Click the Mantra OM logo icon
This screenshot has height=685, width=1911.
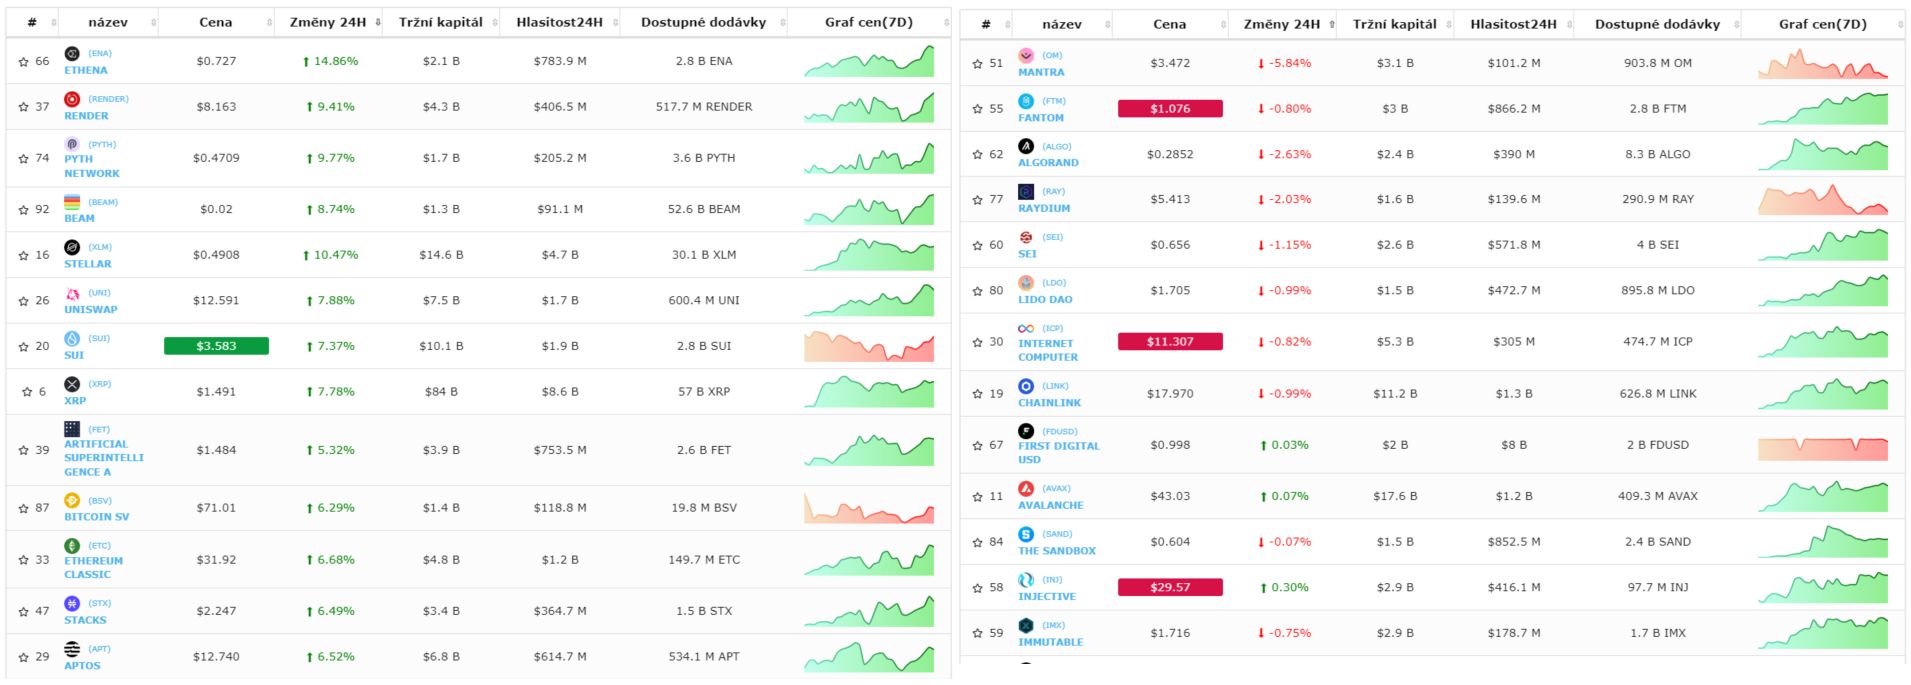1026,55
